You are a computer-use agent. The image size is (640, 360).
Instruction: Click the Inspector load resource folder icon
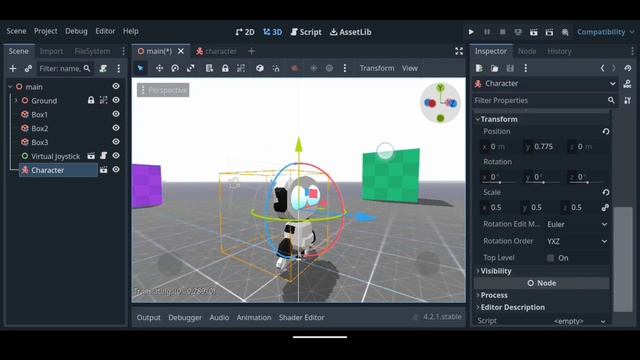click(x=494, y=68)
